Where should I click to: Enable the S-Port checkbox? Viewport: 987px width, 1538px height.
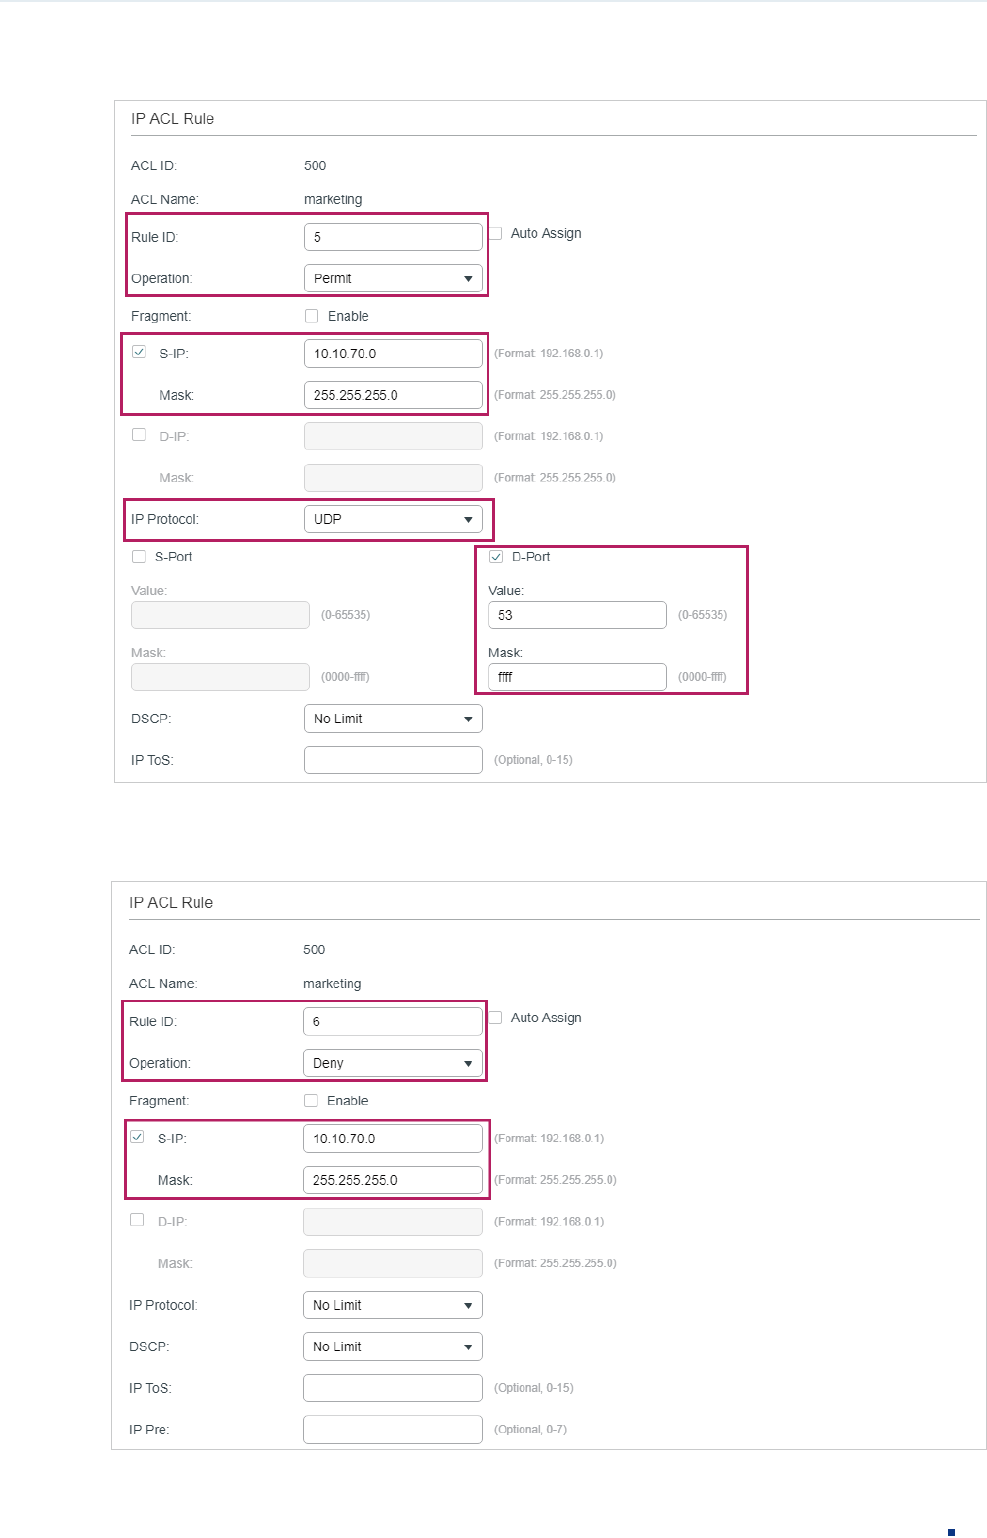[x=139, y=557]
